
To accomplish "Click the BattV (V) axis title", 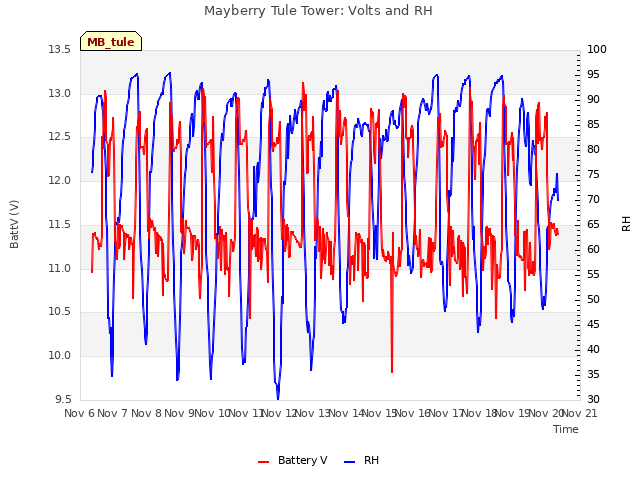I will click(x=14, y=224).
